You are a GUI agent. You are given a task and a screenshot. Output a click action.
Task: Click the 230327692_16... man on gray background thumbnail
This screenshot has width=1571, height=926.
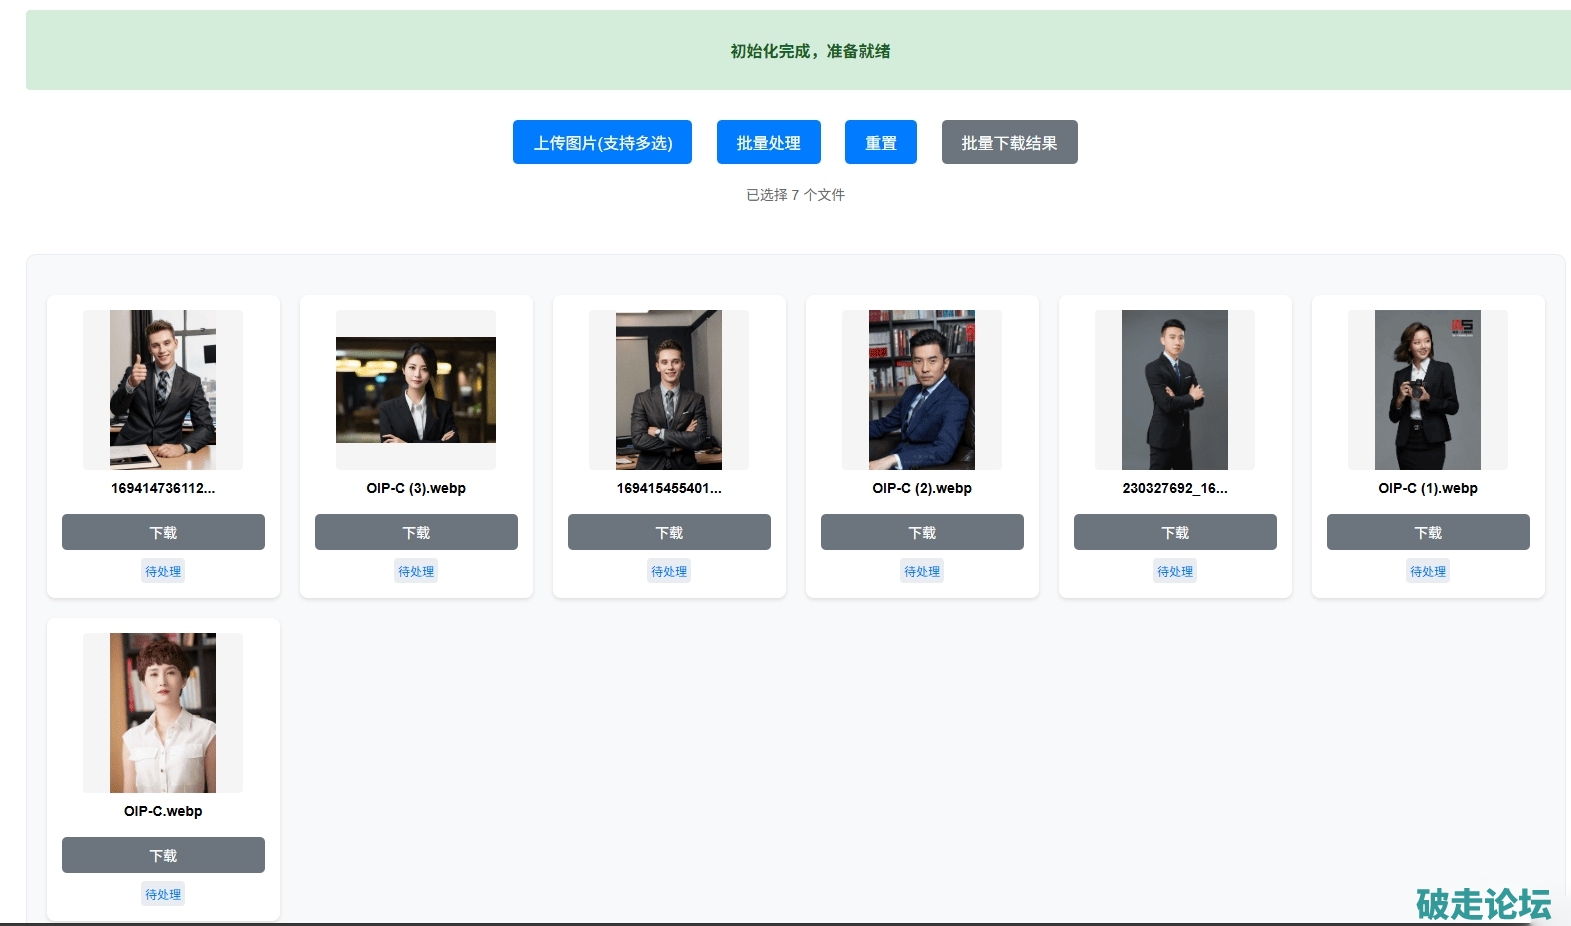1175,390
